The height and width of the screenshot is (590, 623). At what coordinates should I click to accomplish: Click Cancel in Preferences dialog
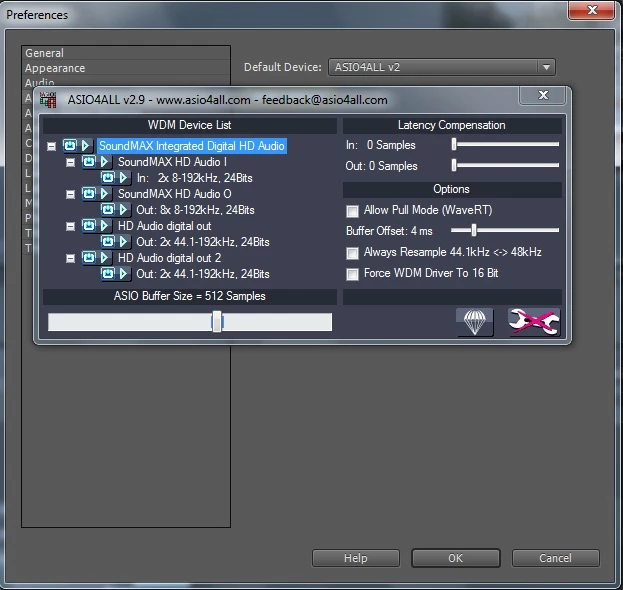(x=555, y=558)
